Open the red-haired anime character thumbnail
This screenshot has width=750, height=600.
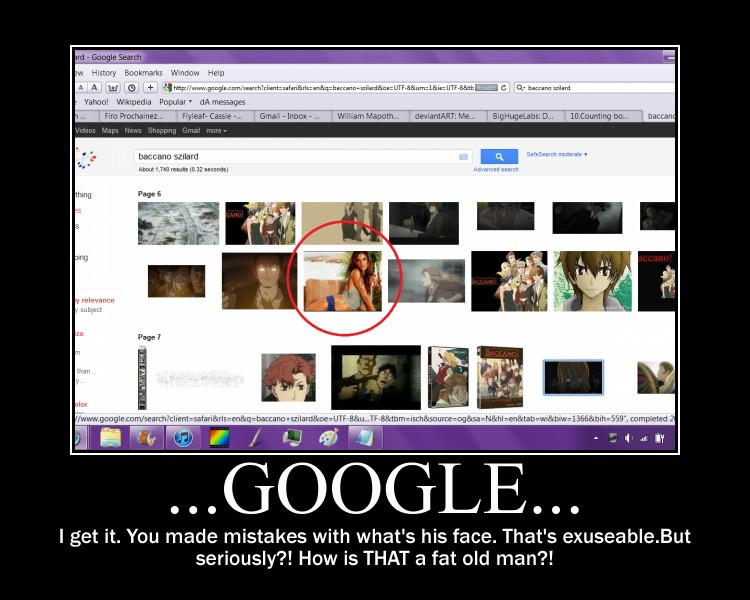(x=288, y=378)
